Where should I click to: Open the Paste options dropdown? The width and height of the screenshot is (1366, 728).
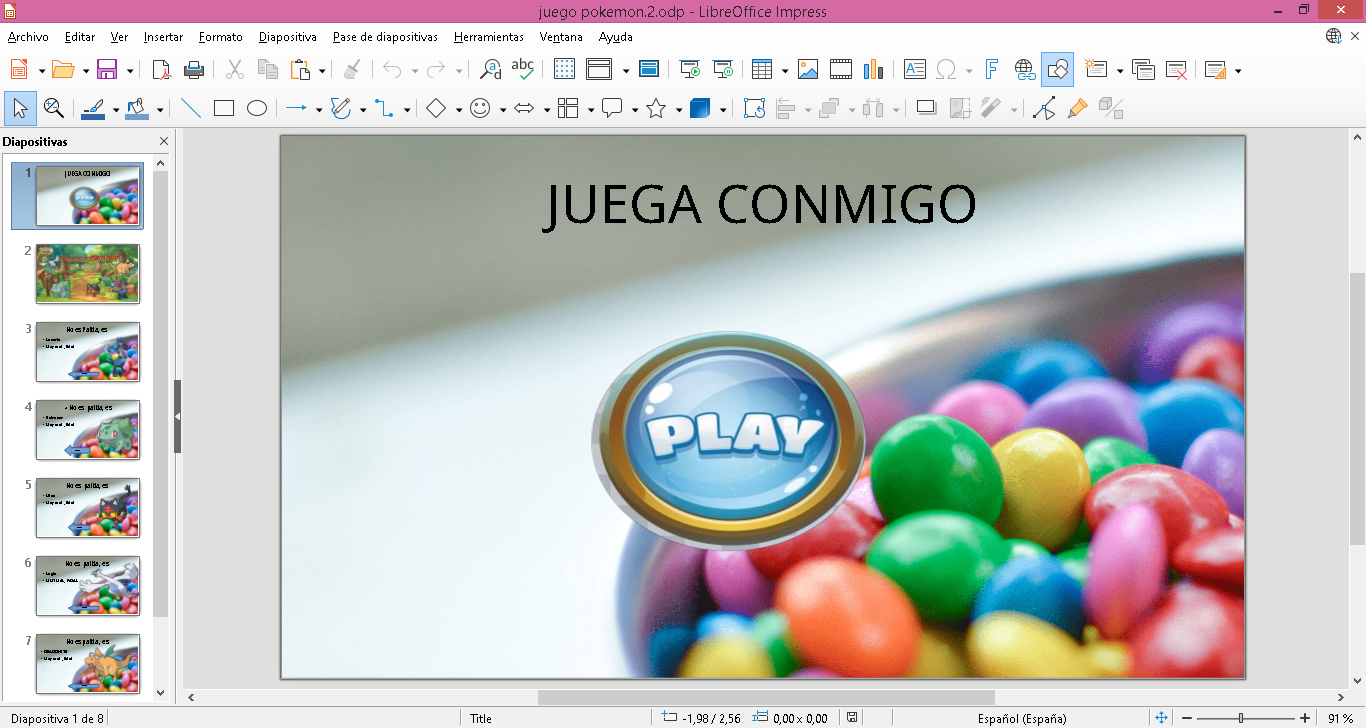(x=322, y=71)
